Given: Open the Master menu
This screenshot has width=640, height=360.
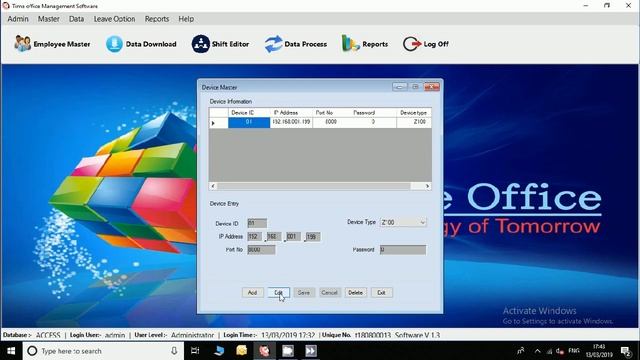Looking at the screenshot, I should point(49,19).
